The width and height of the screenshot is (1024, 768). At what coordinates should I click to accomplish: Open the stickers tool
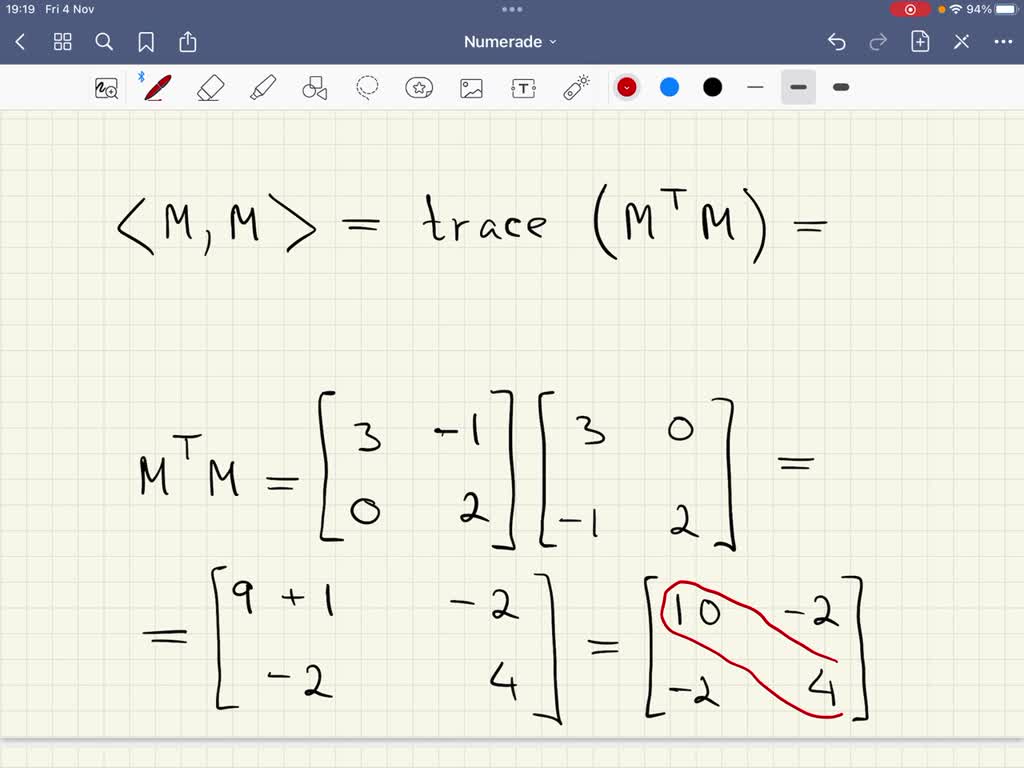click(x=419, y=87)
